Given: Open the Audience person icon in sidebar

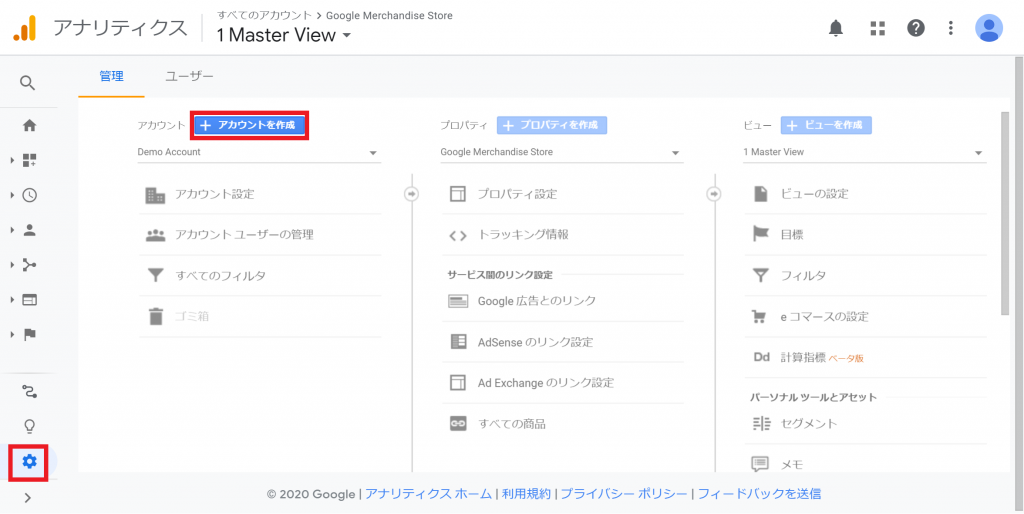Looking at the screenshot, I should point(29,230).
